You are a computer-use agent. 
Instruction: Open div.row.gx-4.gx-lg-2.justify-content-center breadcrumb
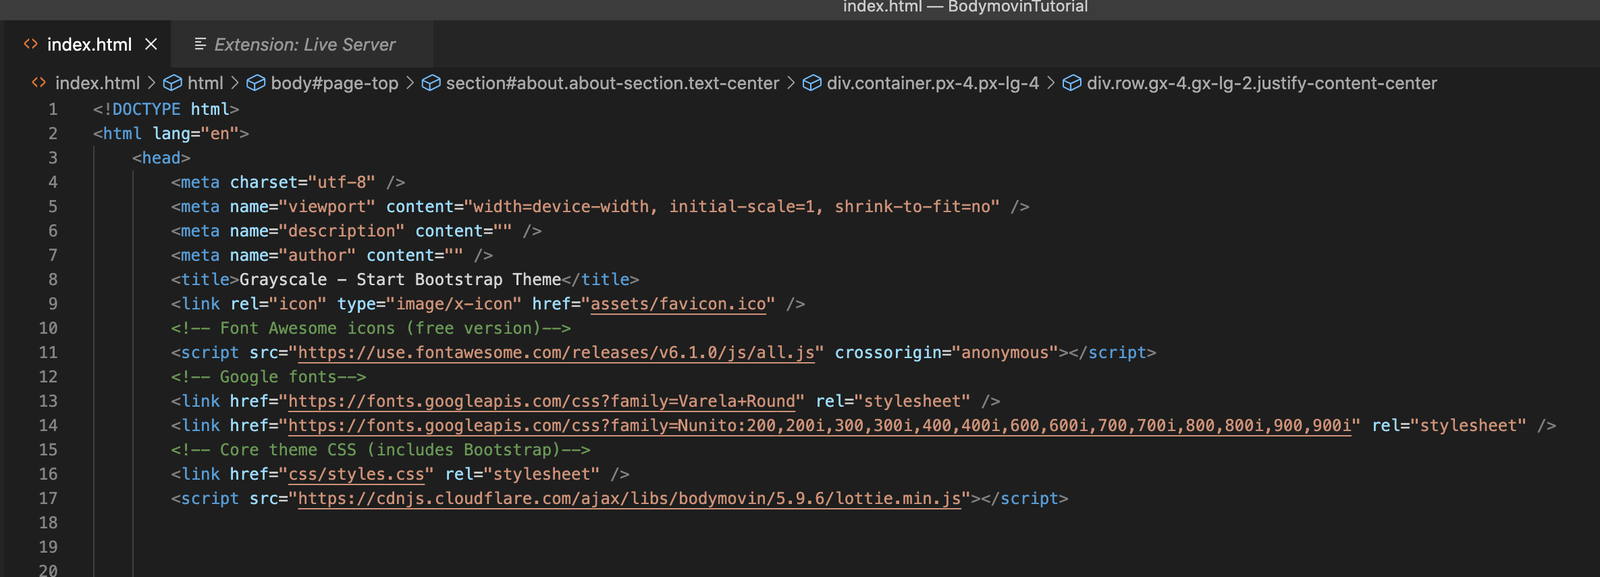1262,83
